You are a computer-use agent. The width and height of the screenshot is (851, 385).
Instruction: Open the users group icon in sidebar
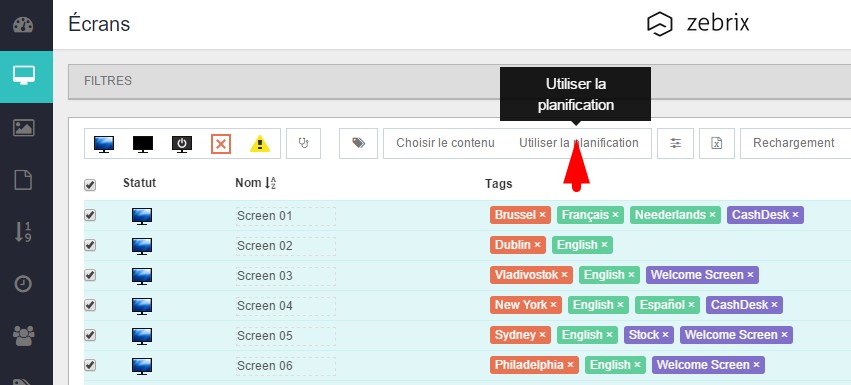(x=24, y=336)
